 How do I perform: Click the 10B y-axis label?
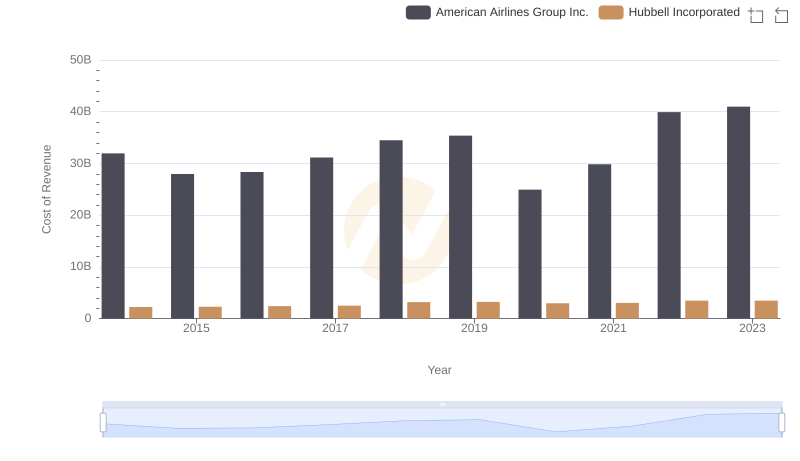pos(81,266)
